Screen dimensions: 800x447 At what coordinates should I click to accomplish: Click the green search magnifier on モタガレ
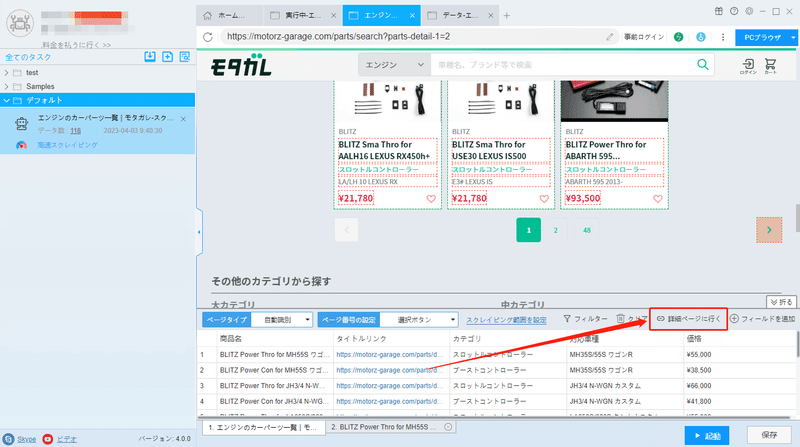[x=703, y=65]
